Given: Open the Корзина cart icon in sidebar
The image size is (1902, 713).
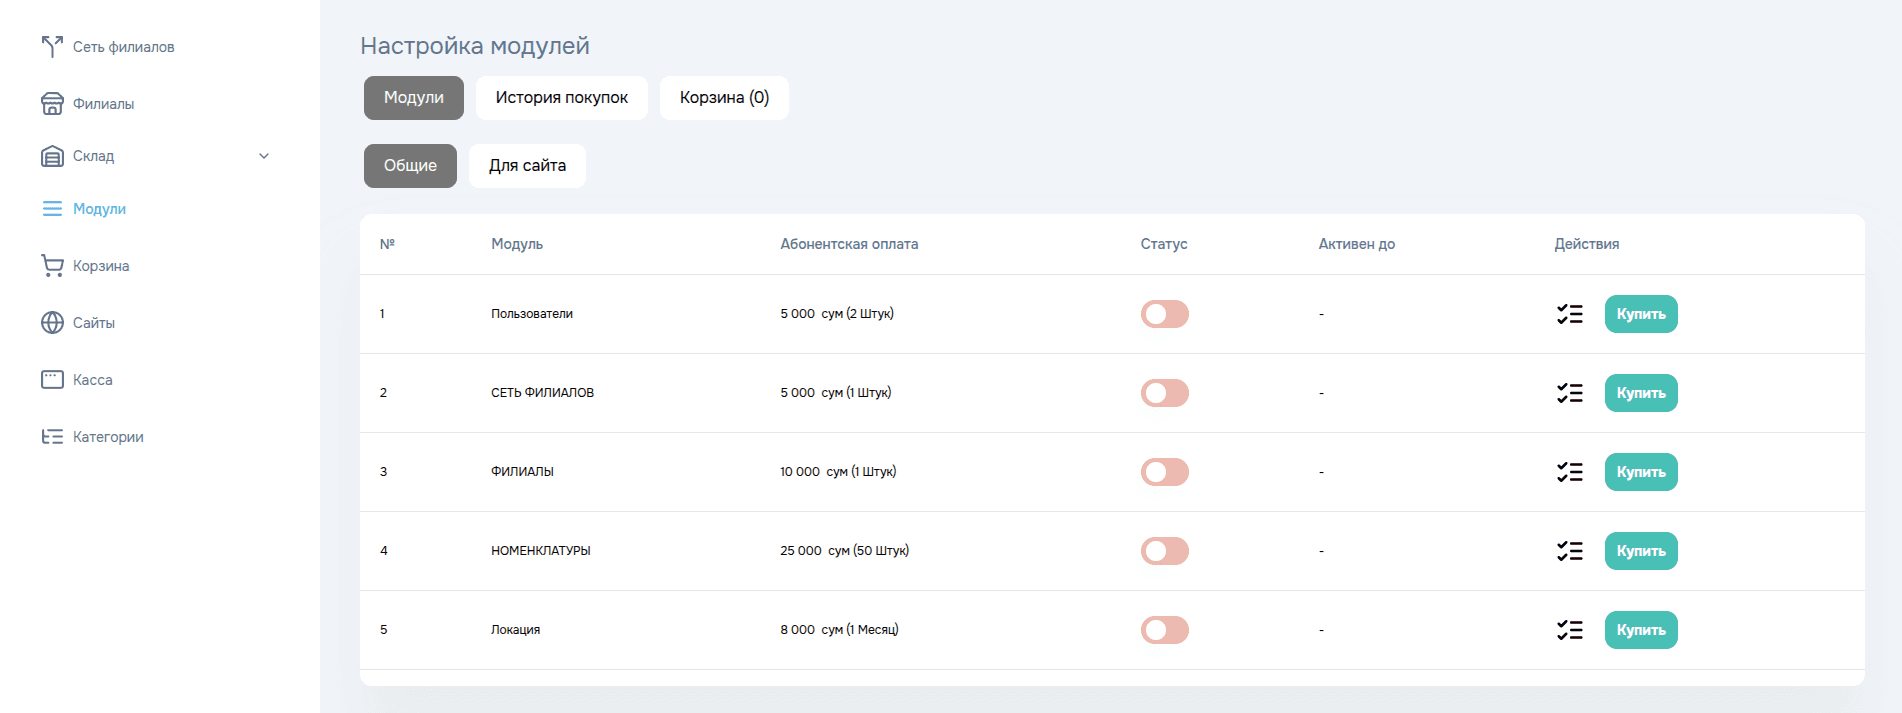Looking at the screenshot, I should click(x=52, y=266).
